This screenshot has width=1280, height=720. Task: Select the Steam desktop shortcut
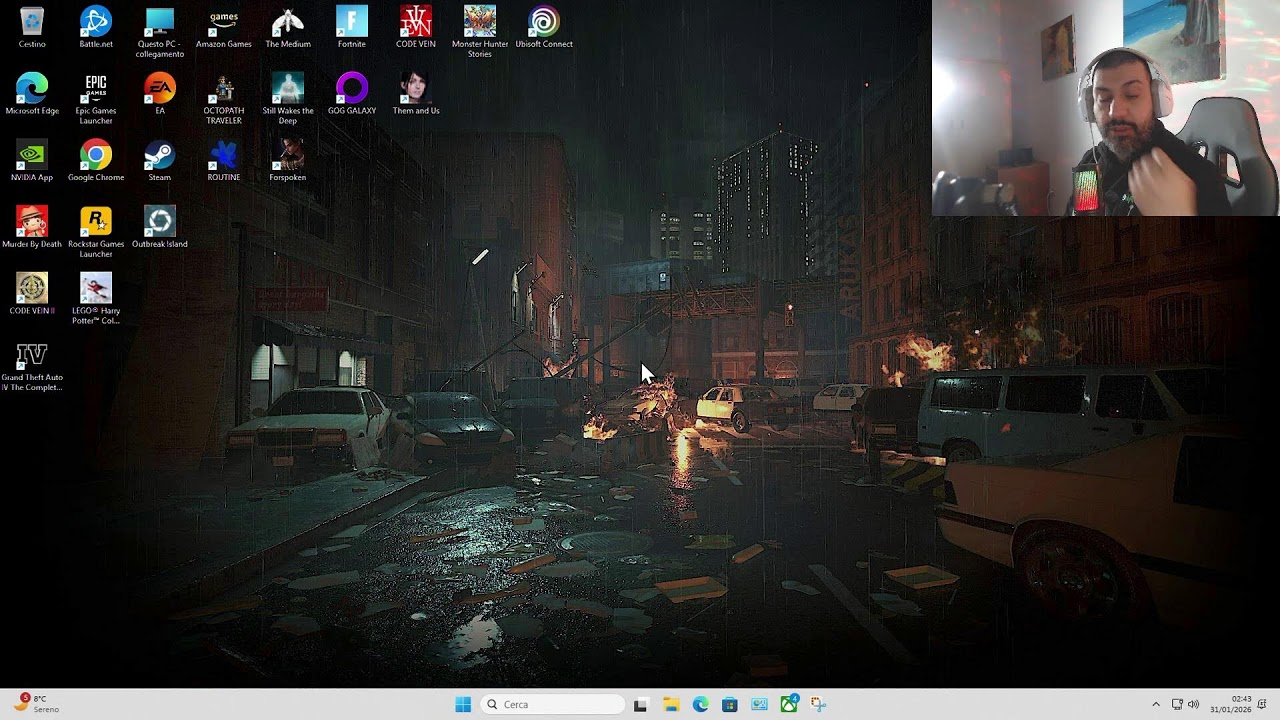[x=160, y=162]
